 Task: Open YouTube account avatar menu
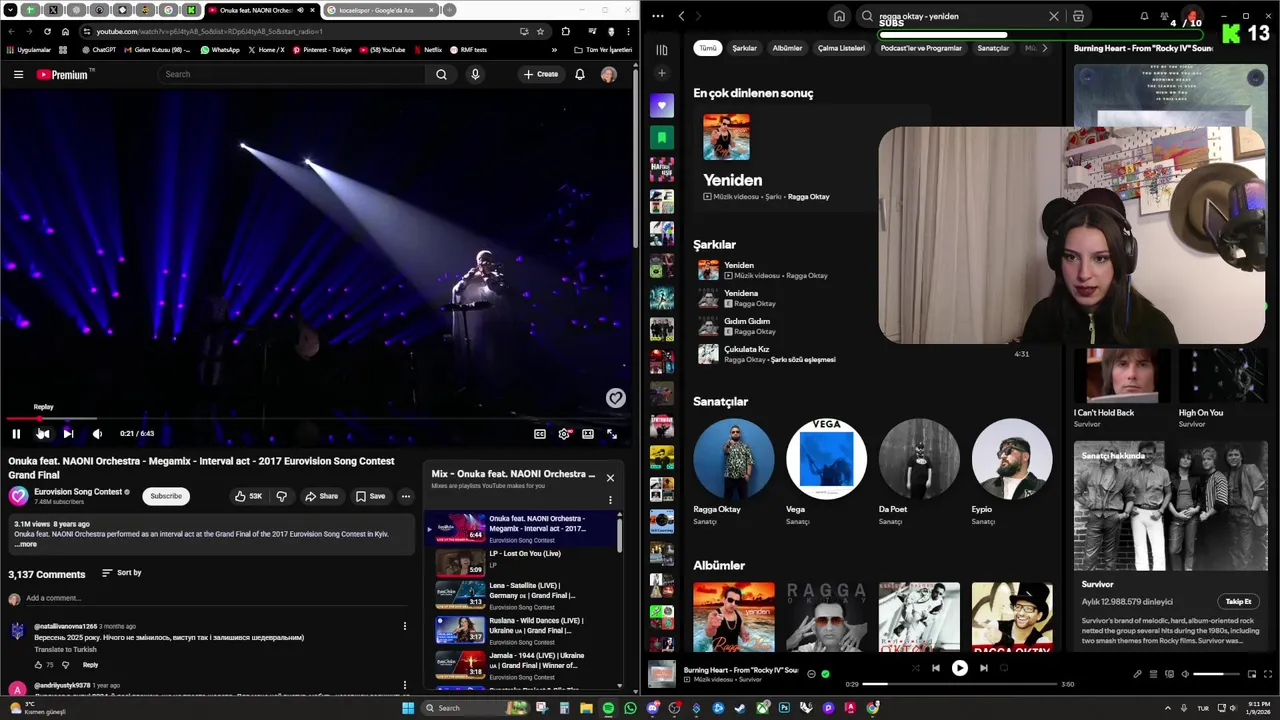point(608,74)
